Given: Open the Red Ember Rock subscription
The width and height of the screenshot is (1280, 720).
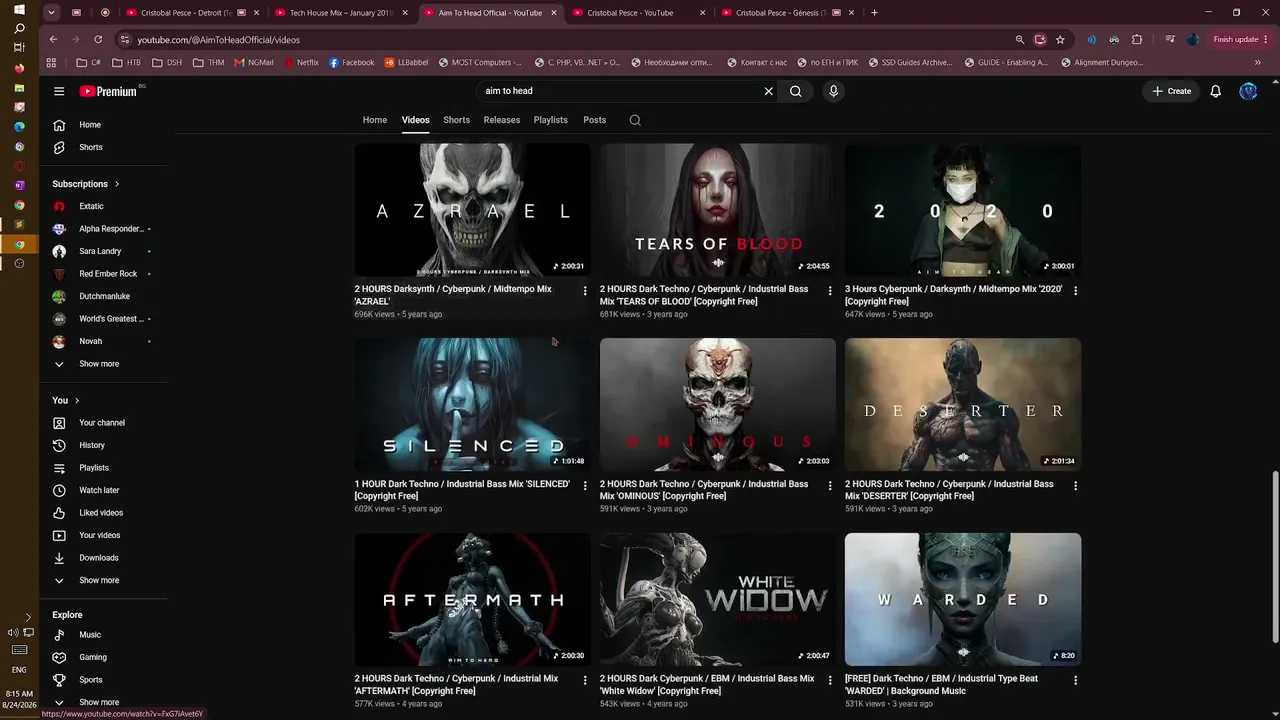Looking at the screenshot, I should pyautogui.click(x=108, y=274).
